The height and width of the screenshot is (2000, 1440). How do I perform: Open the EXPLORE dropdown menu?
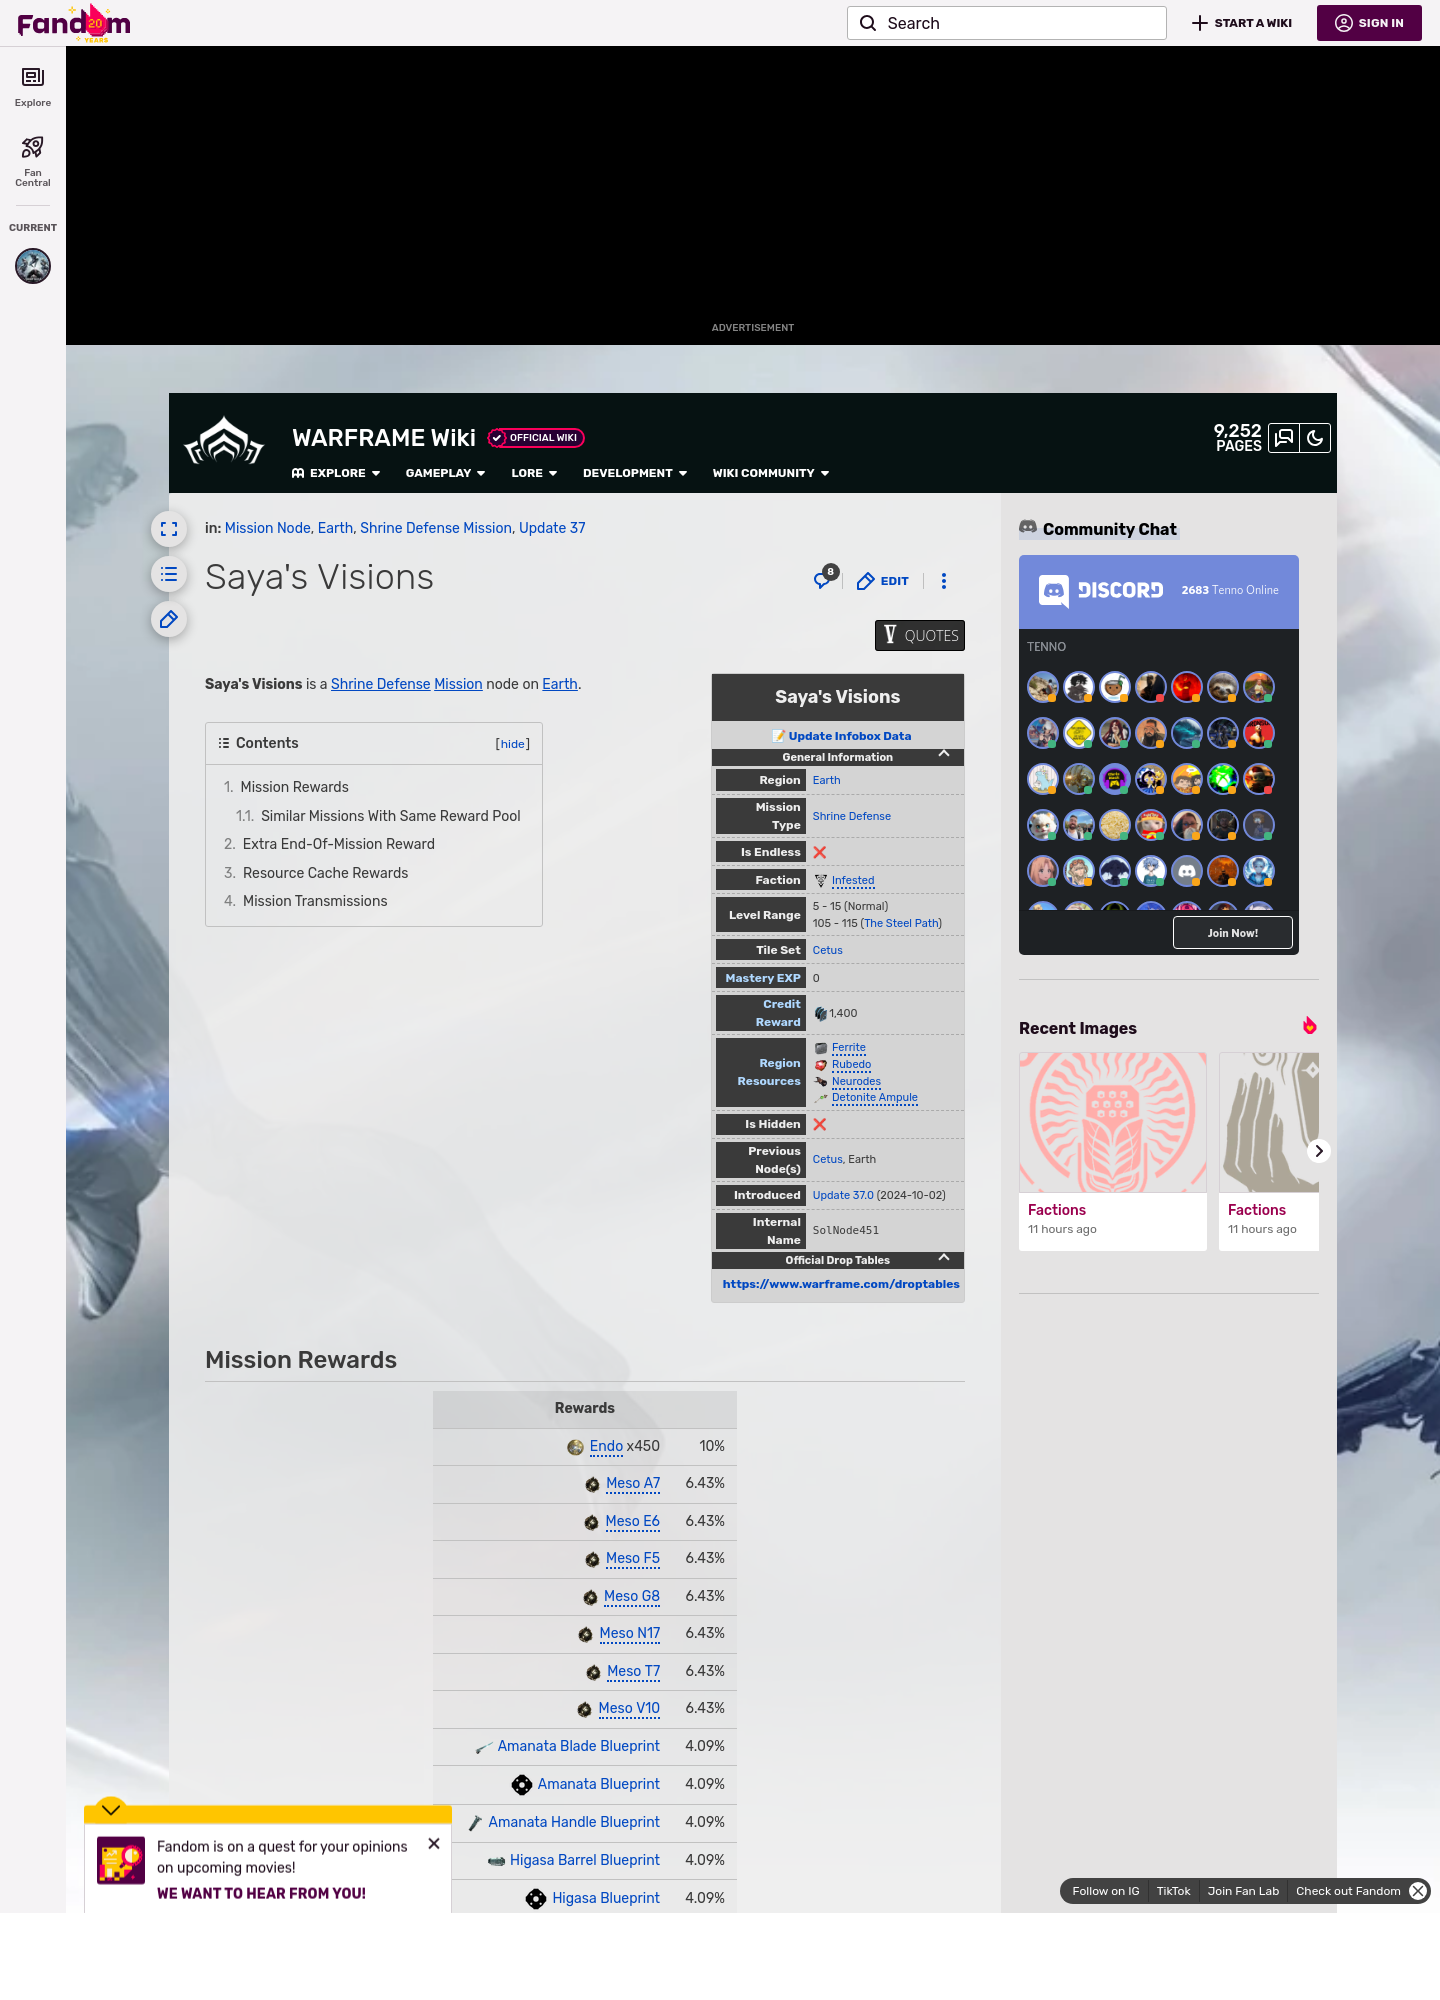[336, 473]
